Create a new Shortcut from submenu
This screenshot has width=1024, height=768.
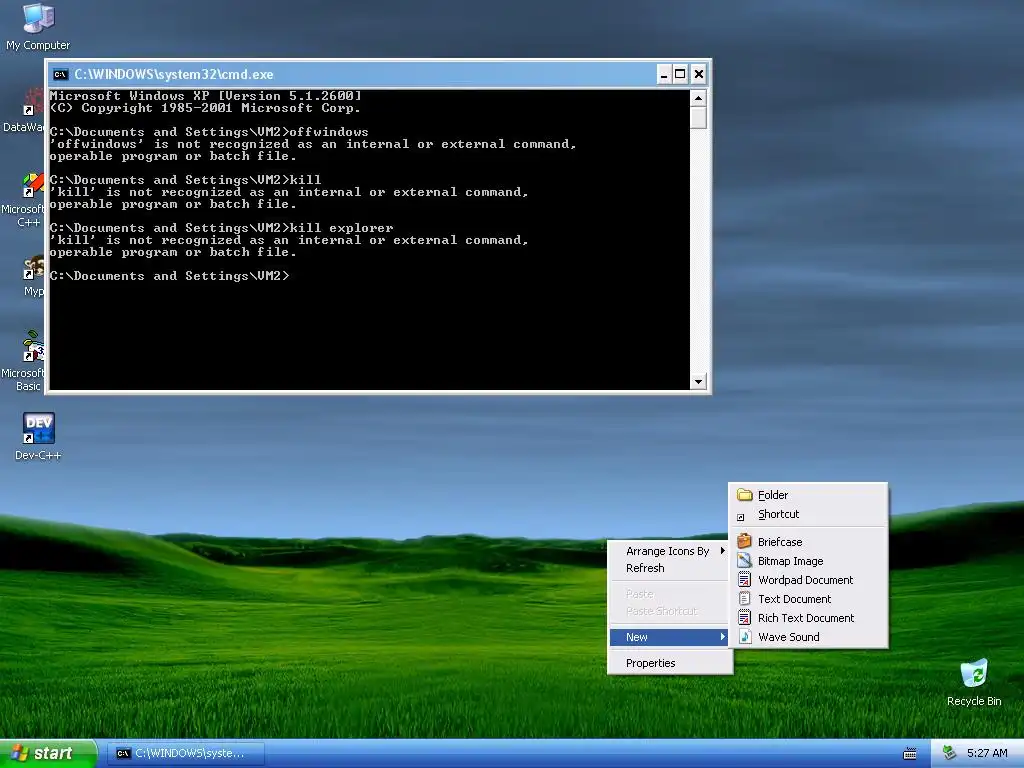click(x=808, y=514)
